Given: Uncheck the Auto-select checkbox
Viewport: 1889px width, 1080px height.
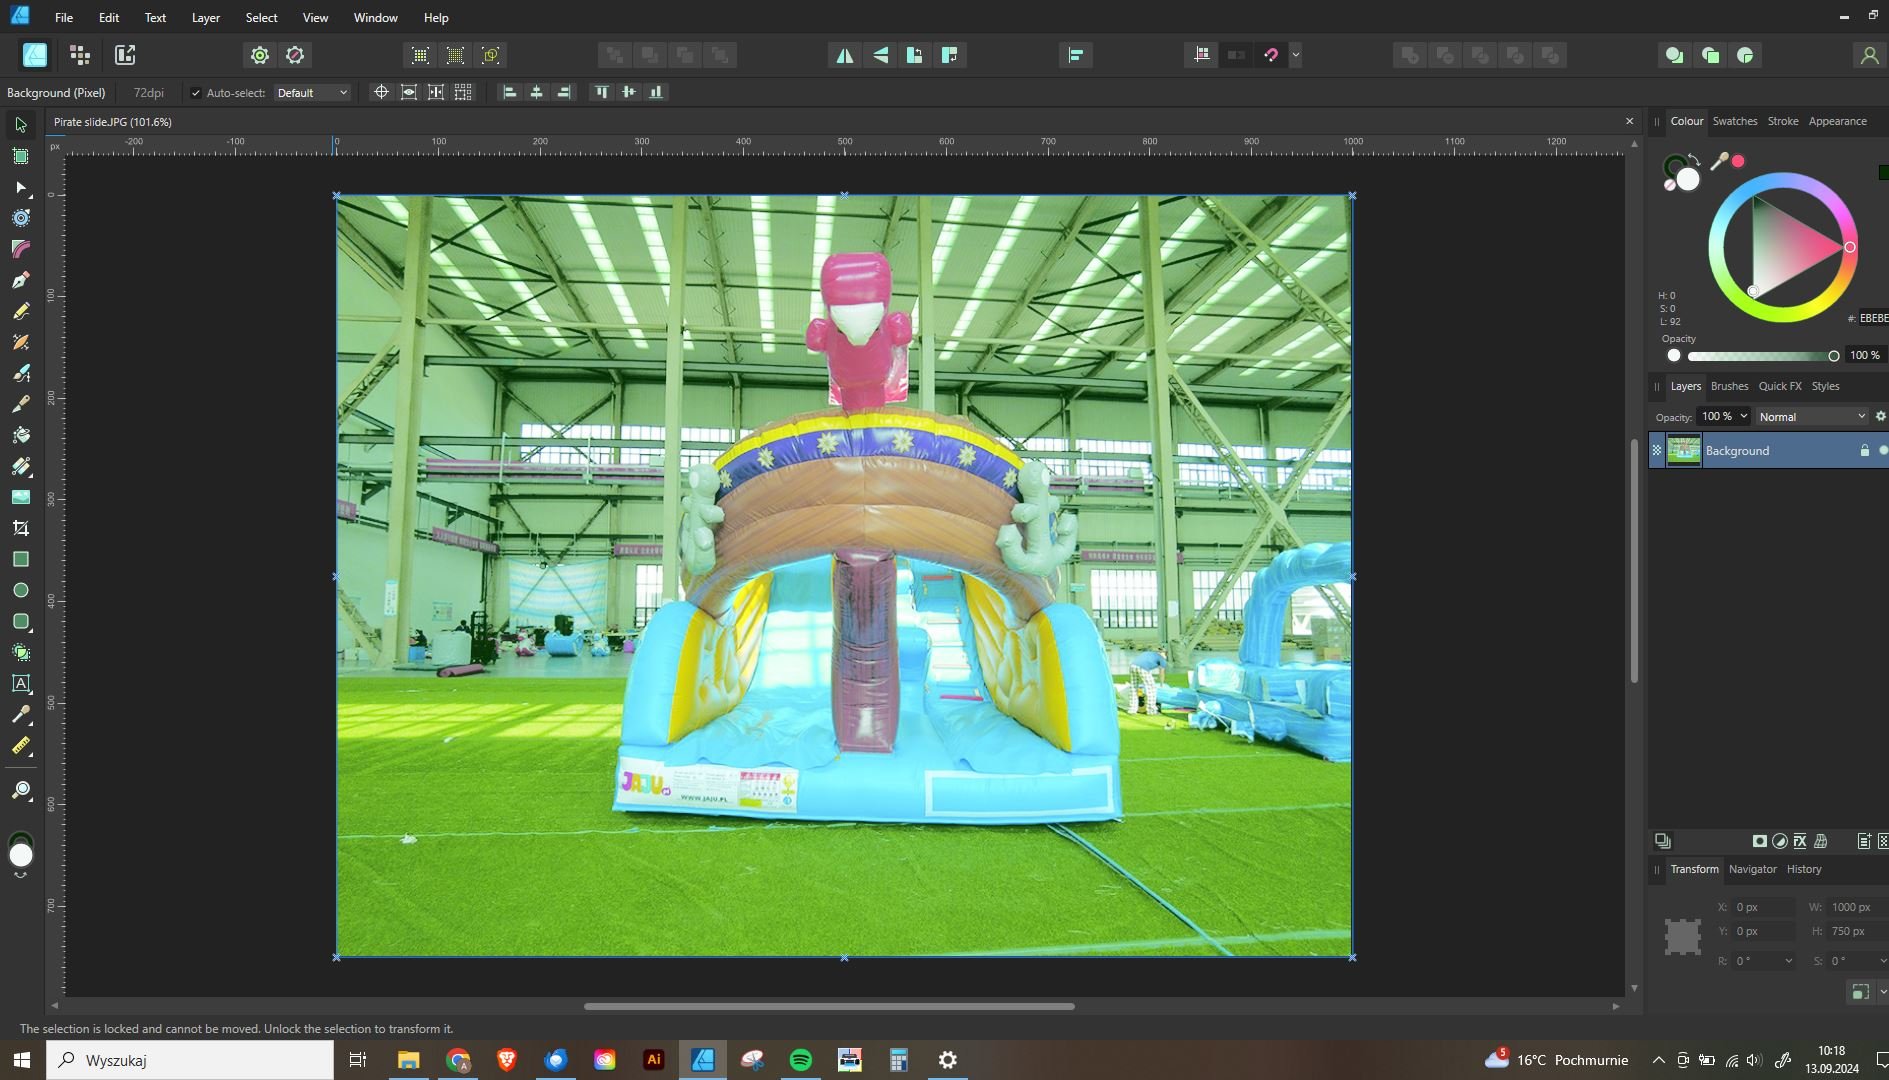Looking at the screenshot, I should tap(196, 93).
